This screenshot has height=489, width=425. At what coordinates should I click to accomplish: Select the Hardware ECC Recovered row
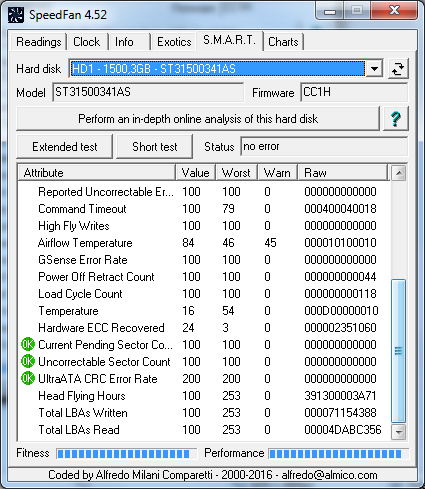coord(204,328)
